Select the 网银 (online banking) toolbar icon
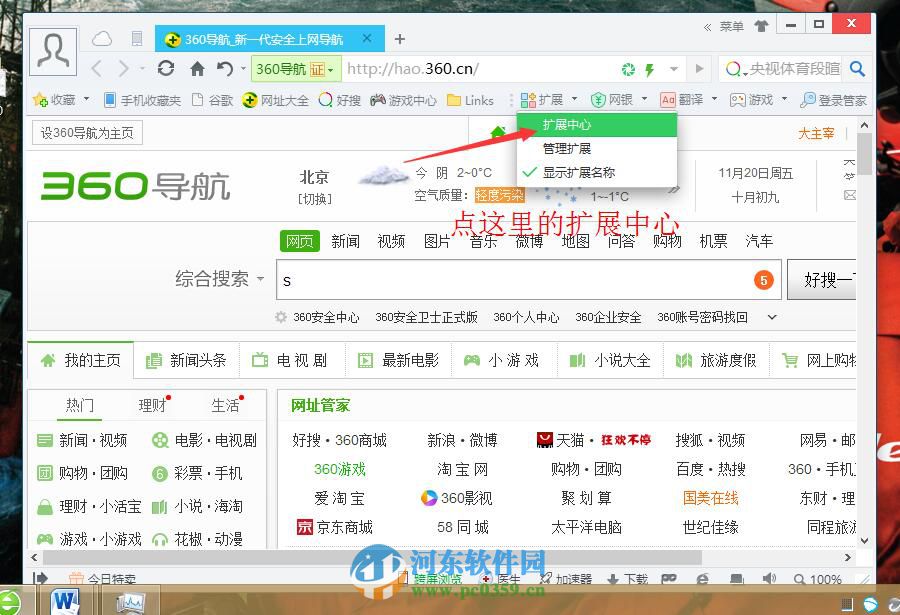The width and height of the screenshot is (900, 615). pos(614,100)
